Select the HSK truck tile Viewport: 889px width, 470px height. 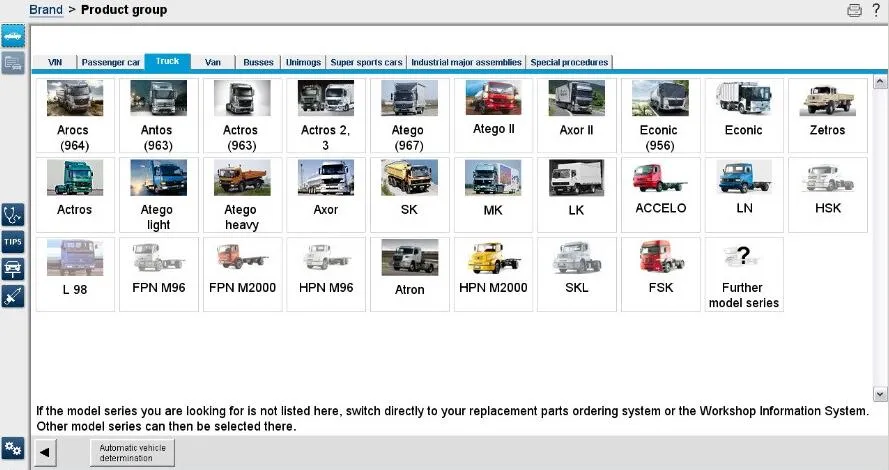point(828,195)
